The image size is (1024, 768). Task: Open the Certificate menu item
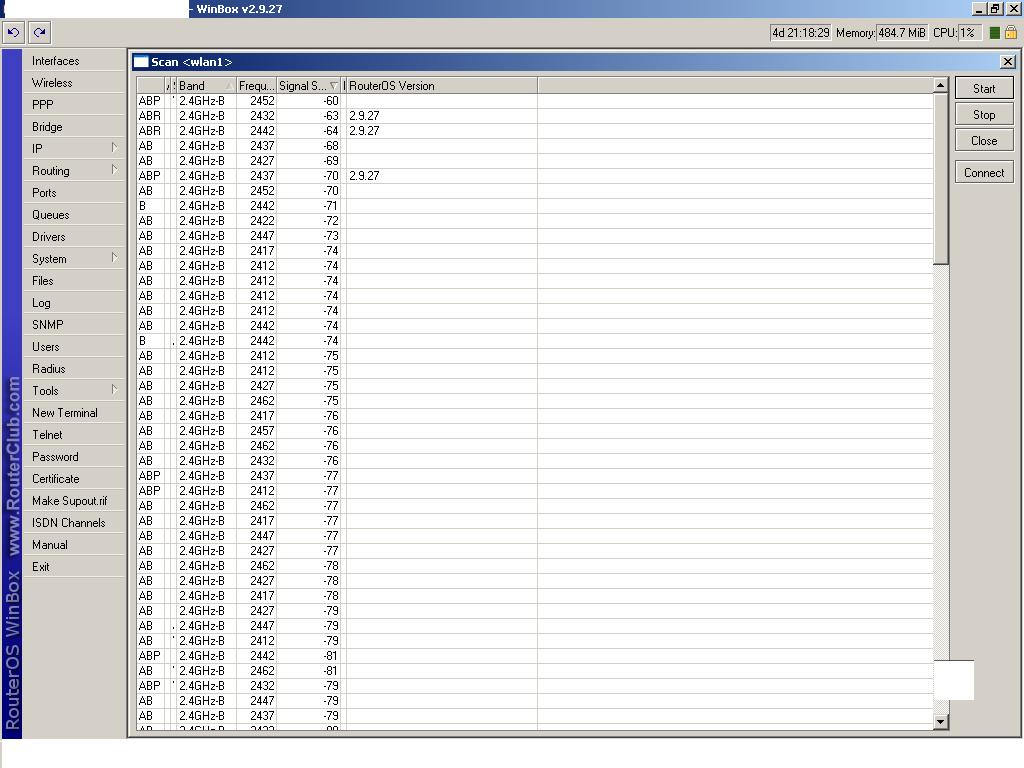coord(74,479)
